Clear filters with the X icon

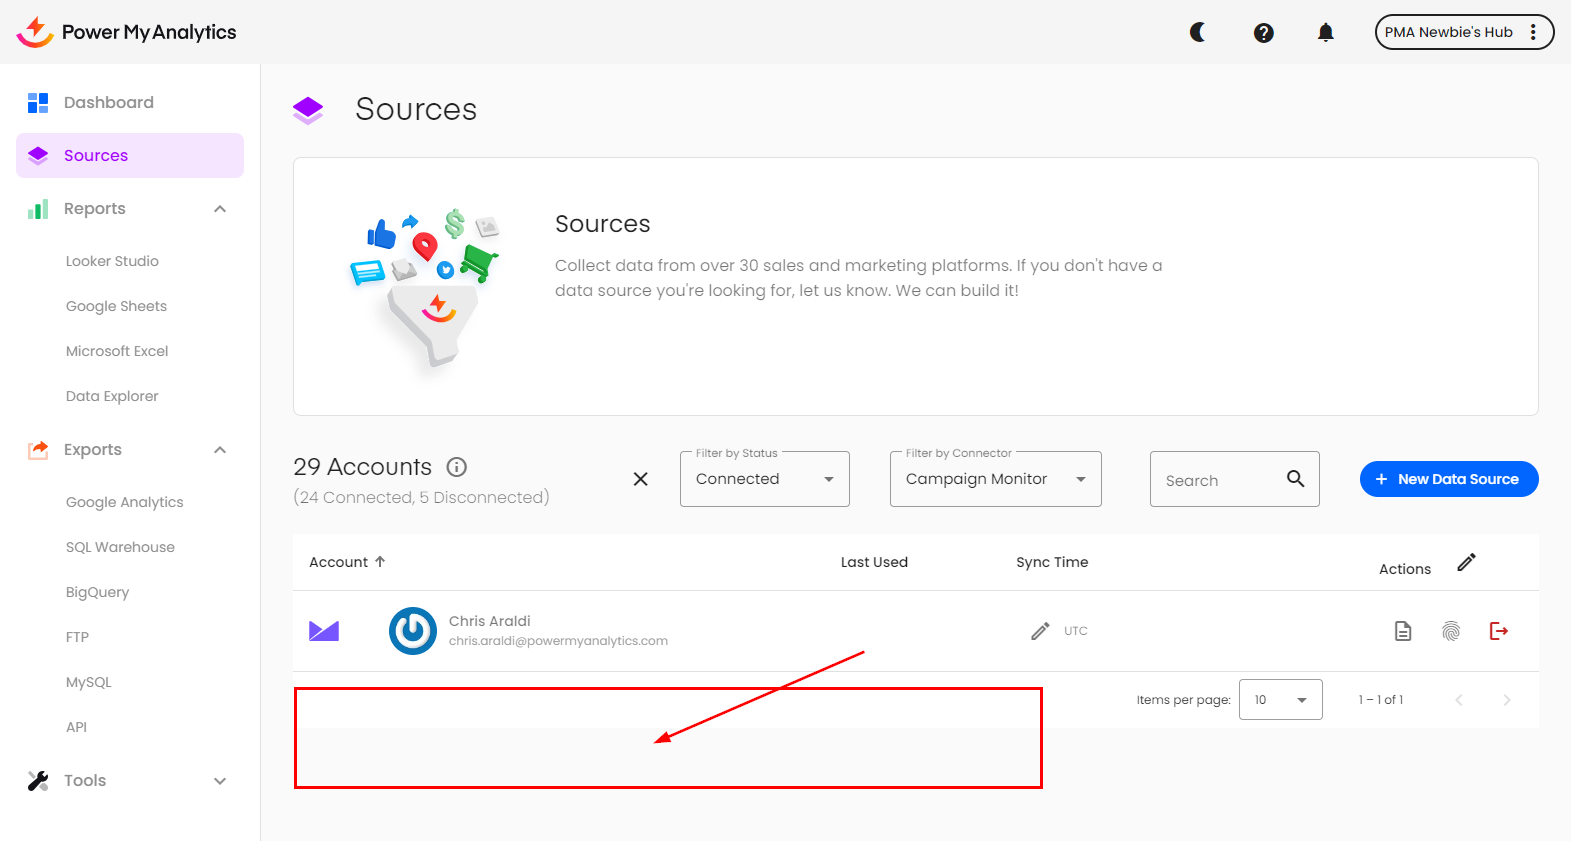point(641,479)
